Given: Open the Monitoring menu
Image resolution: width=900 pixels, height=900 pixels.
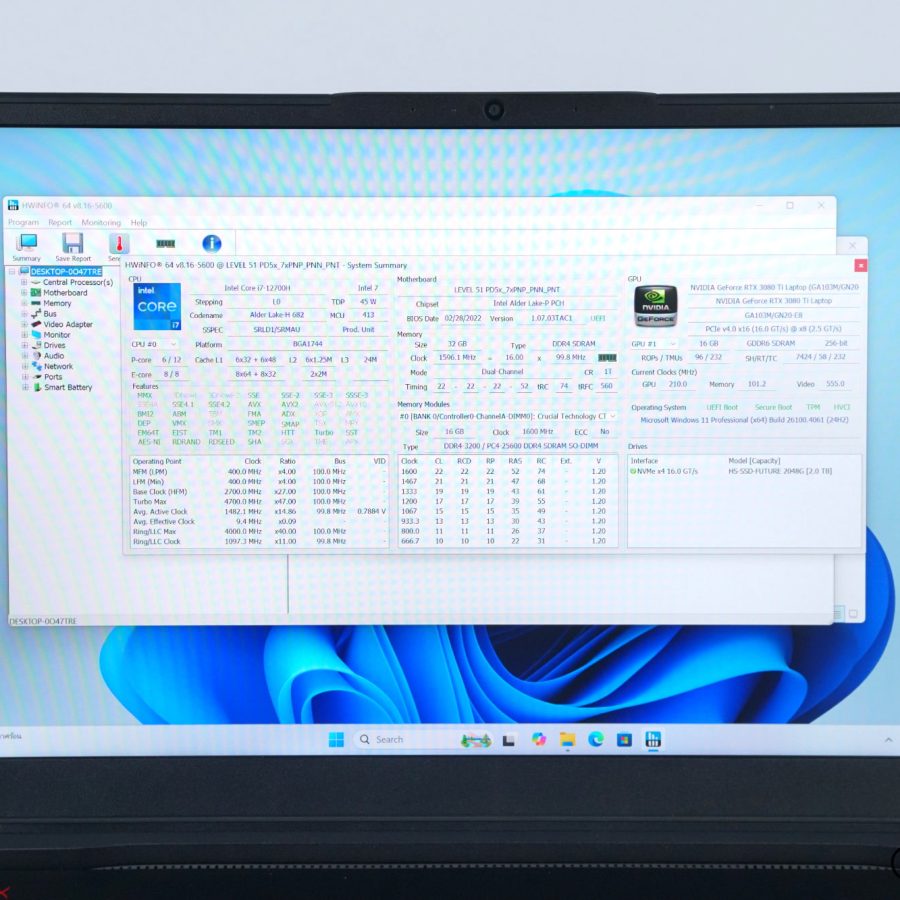Looking at the screenshot, I should click(101, 223).
